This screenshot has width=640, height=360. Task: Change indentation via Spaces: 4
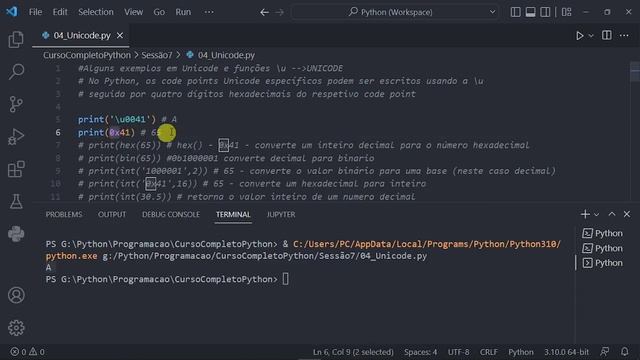420,352
